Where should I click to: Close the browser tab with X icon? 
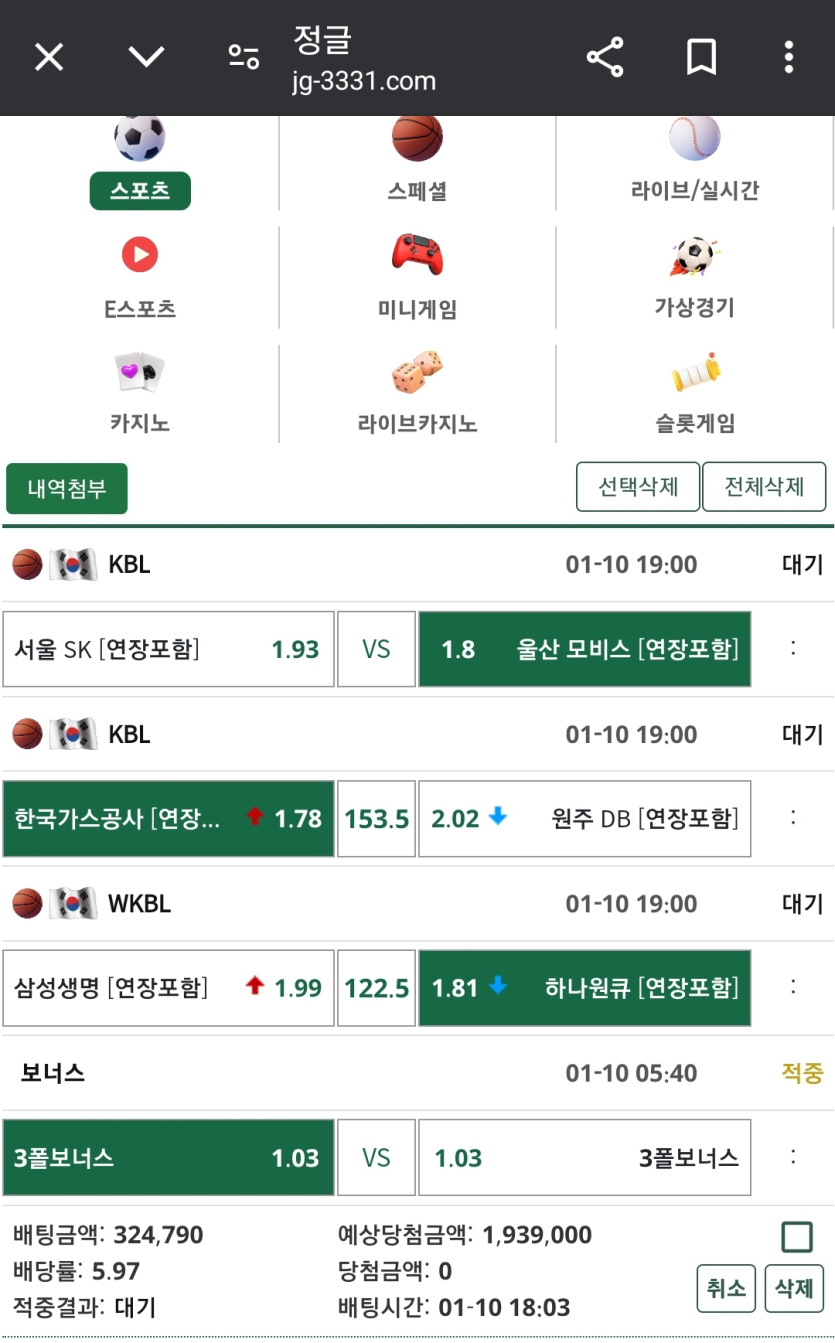click(x=49, y=58)
